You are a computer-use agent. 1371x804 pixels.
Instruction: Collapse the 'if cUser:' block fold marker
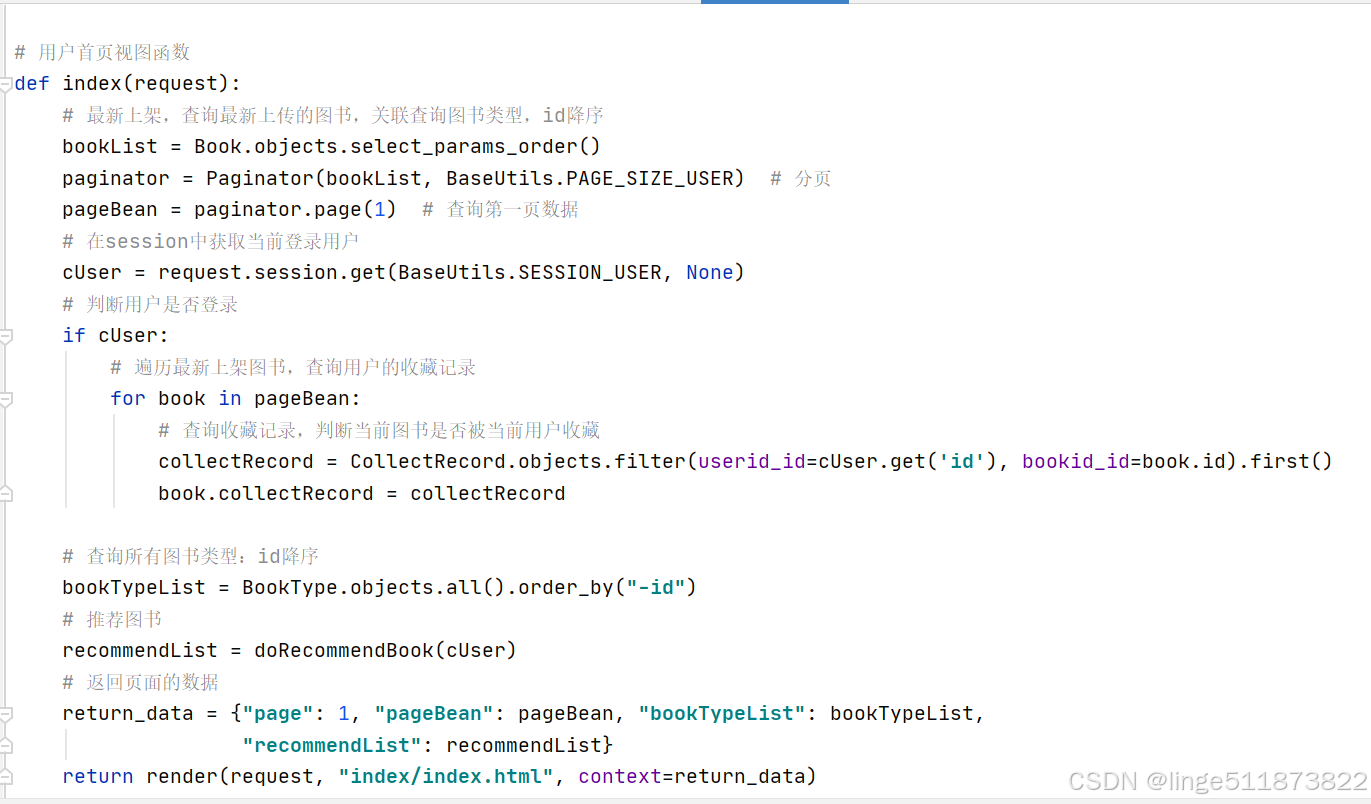6,336
